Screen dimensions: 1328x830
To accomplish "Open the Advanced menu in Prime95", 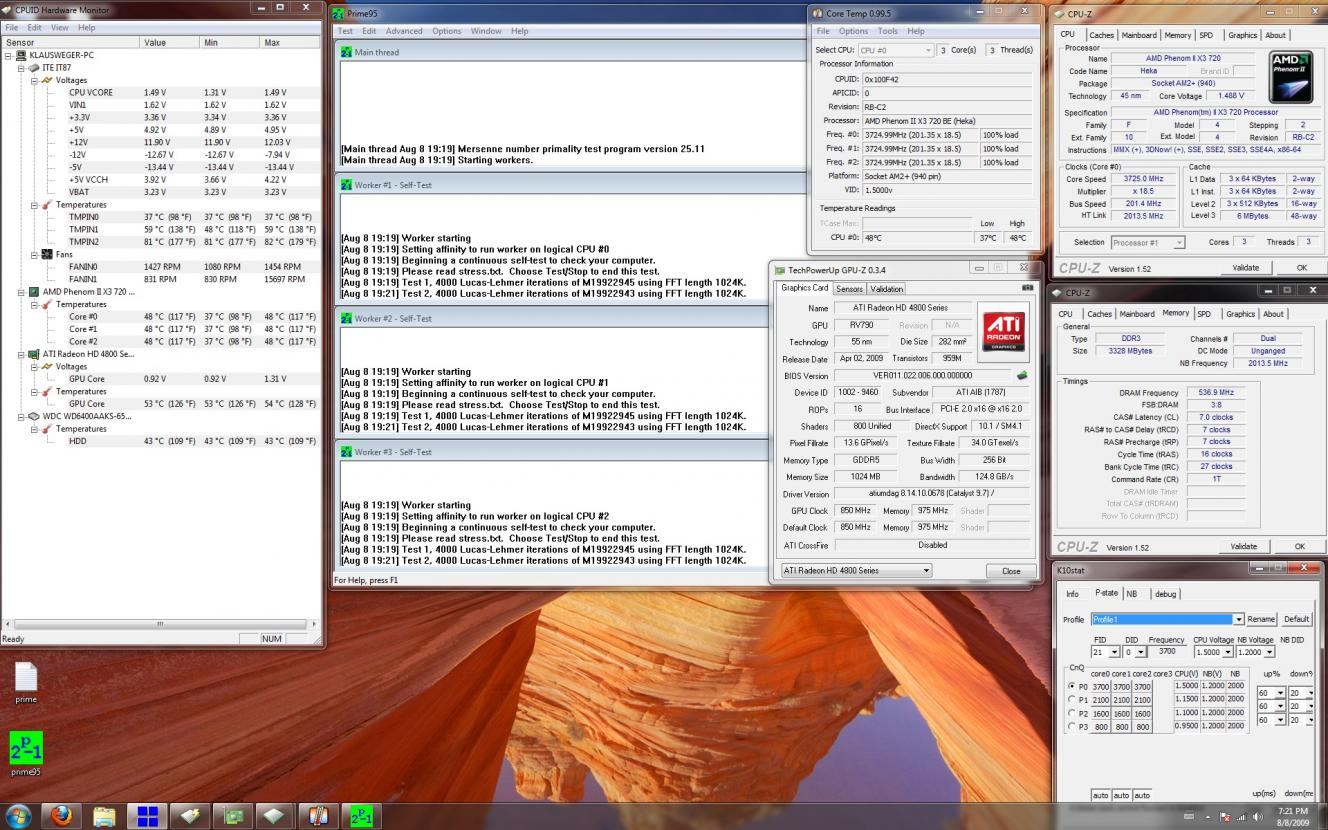I will (404, 31).
